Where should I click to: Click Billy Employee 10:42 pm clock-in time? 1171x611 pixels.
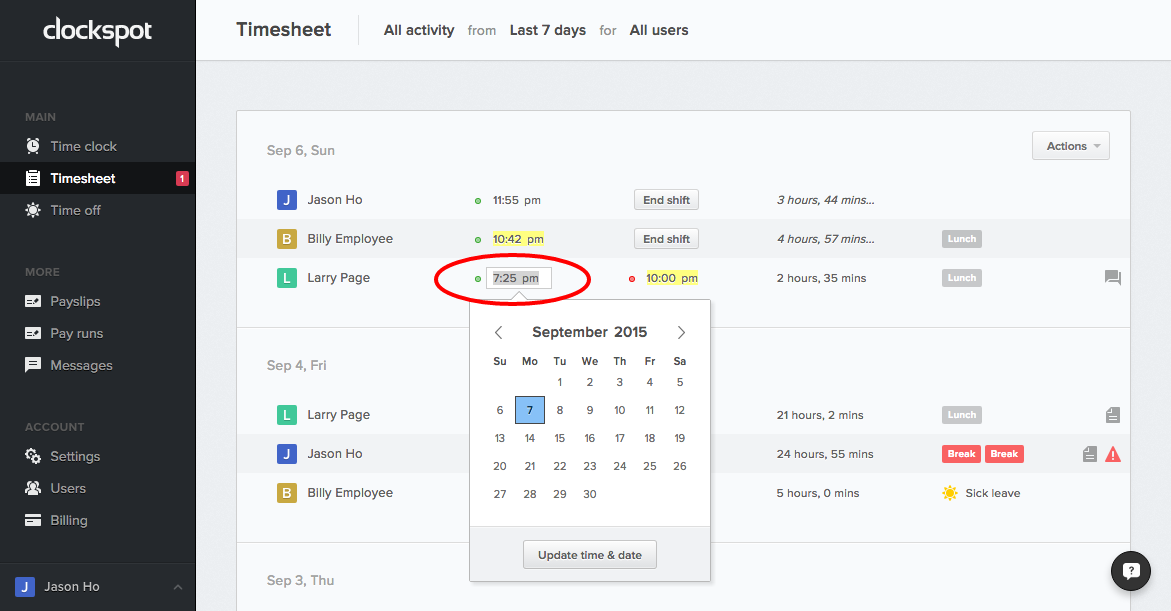518,239
